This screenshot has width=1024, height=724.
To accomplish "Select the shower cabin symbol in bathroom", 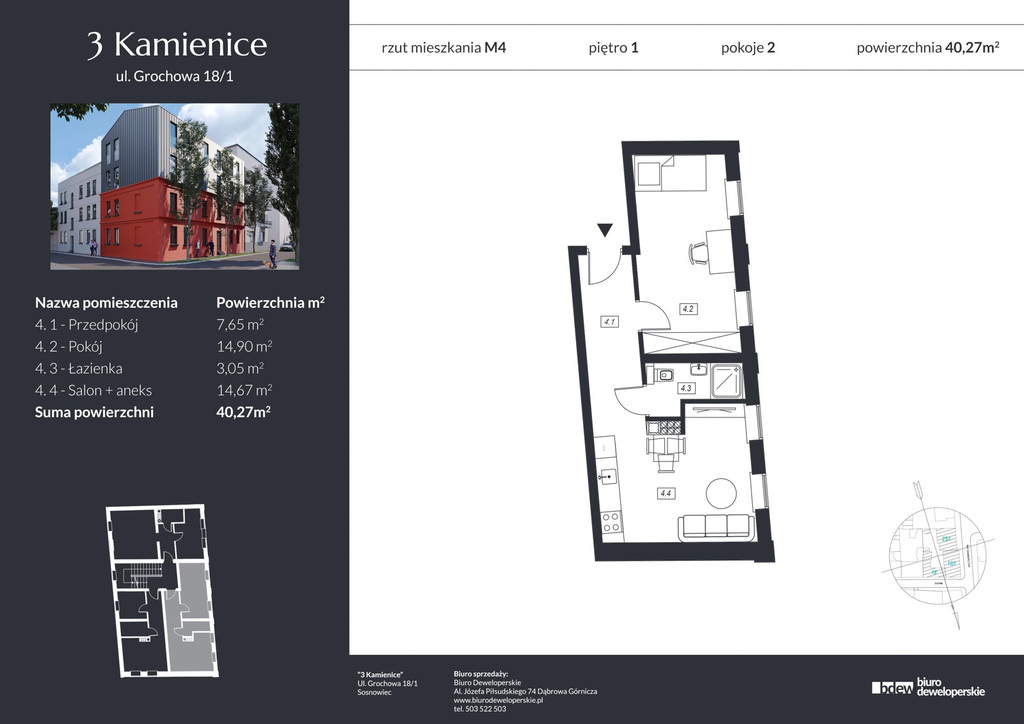I will (724, 380).
